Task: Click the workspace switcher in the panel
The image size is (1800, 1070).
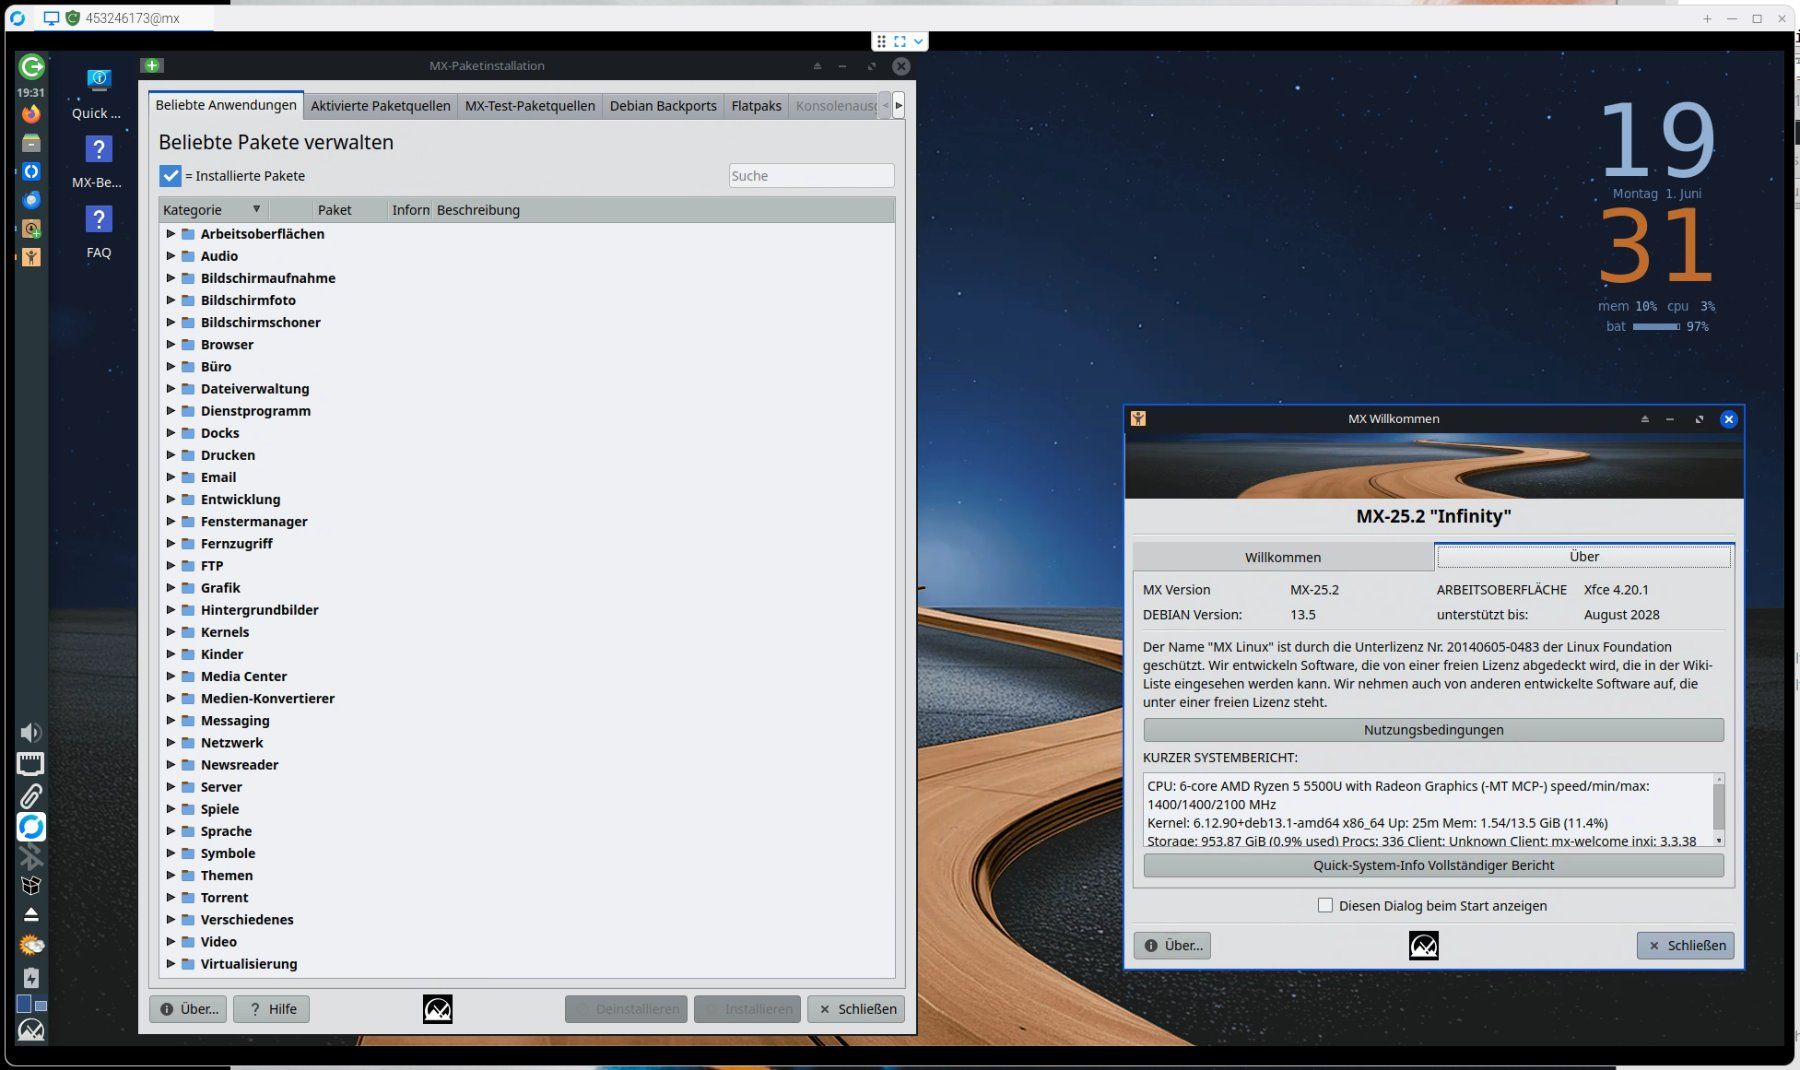Action: coord(31,1004)
